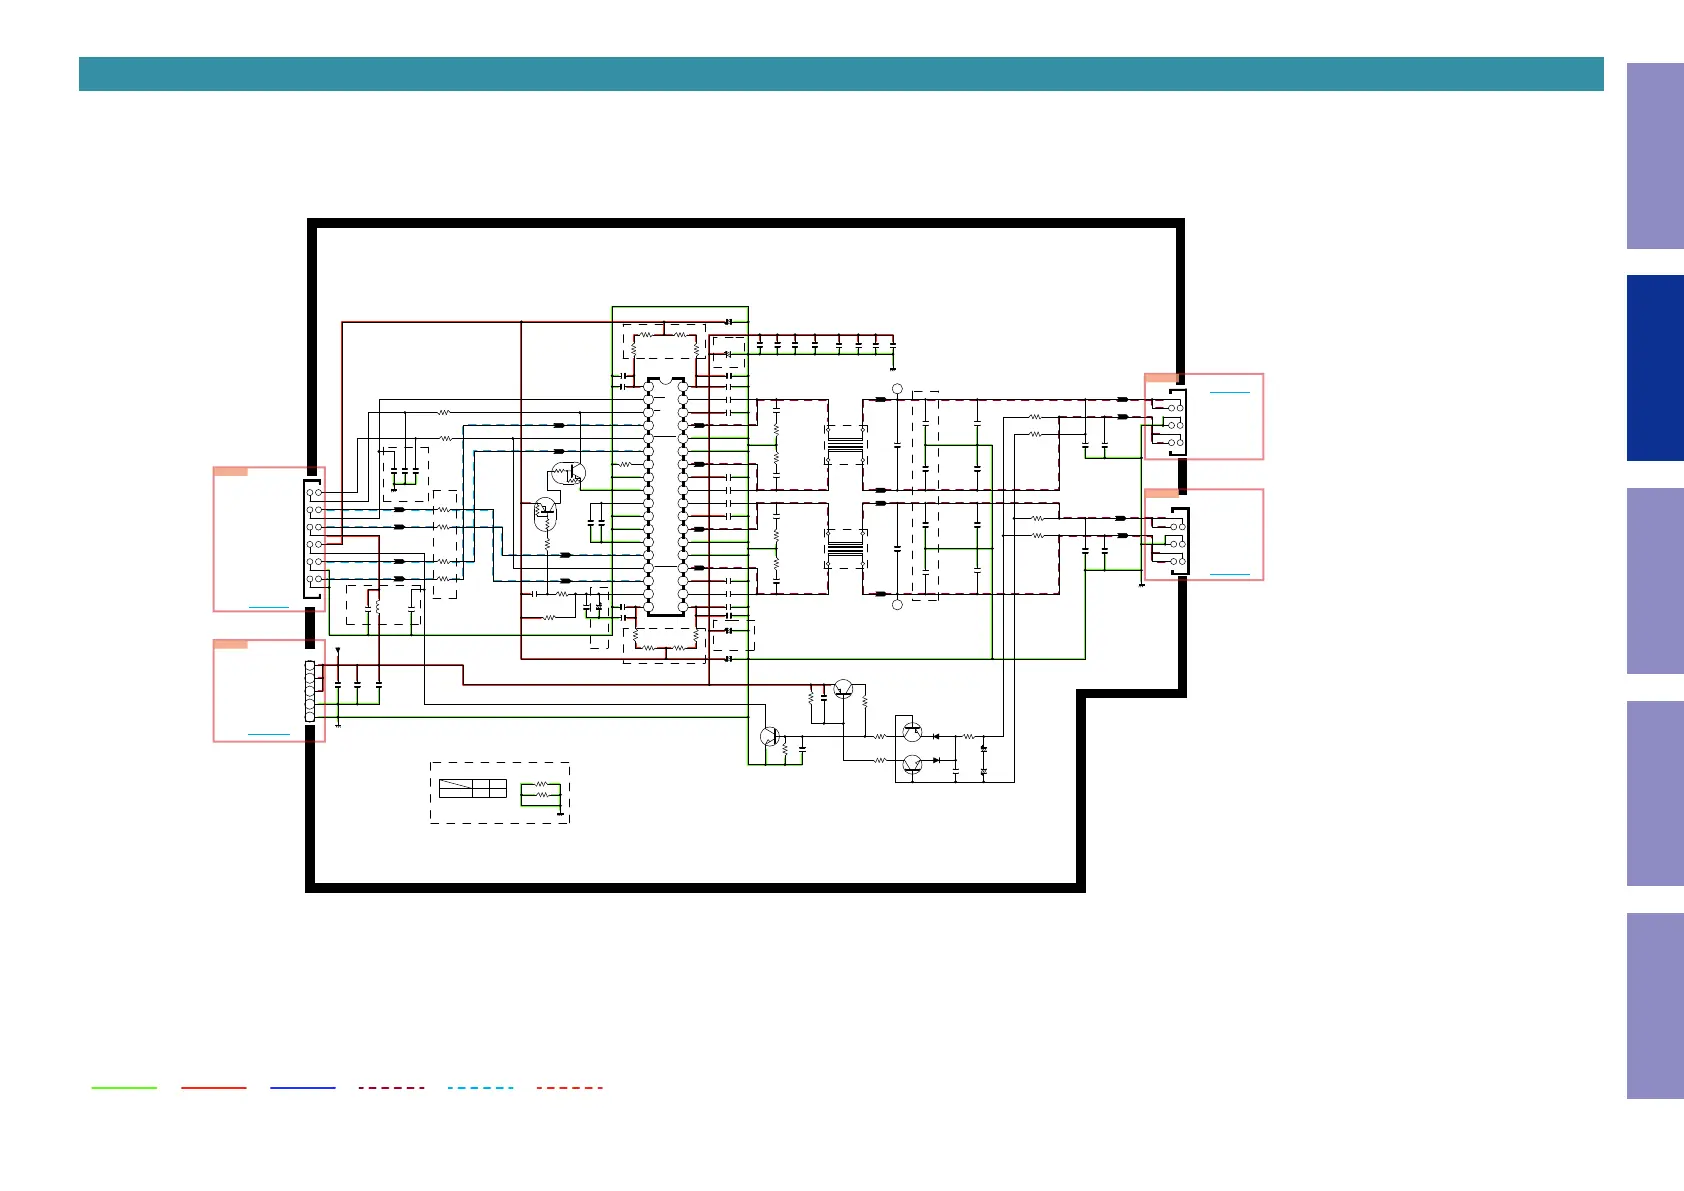Click the solid green legend line
1684x1191 pixels.
tap(124, 1088)
